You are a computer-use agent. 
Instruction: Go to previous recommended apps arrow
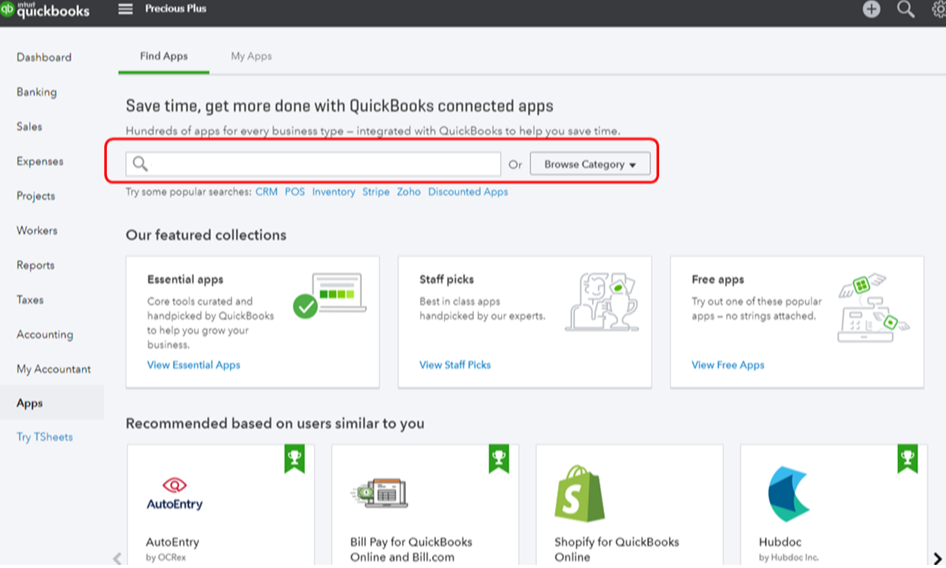pyautogui.click(x=117, y=558)
